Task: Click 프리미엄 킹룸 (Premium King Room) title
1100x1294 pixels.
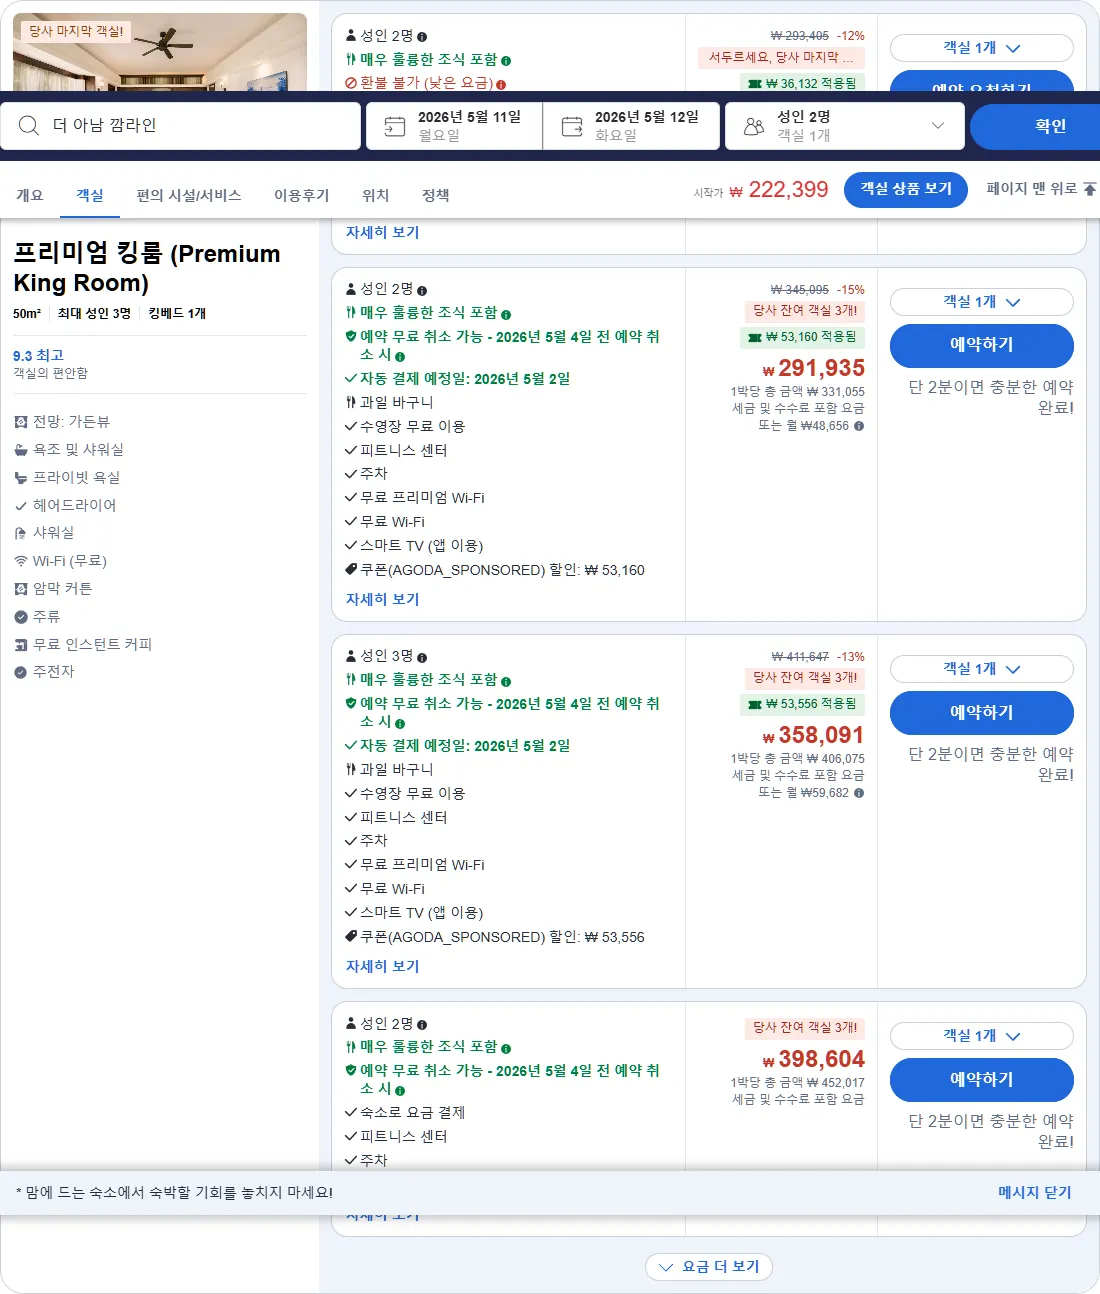Action: [x=147, y=268]
